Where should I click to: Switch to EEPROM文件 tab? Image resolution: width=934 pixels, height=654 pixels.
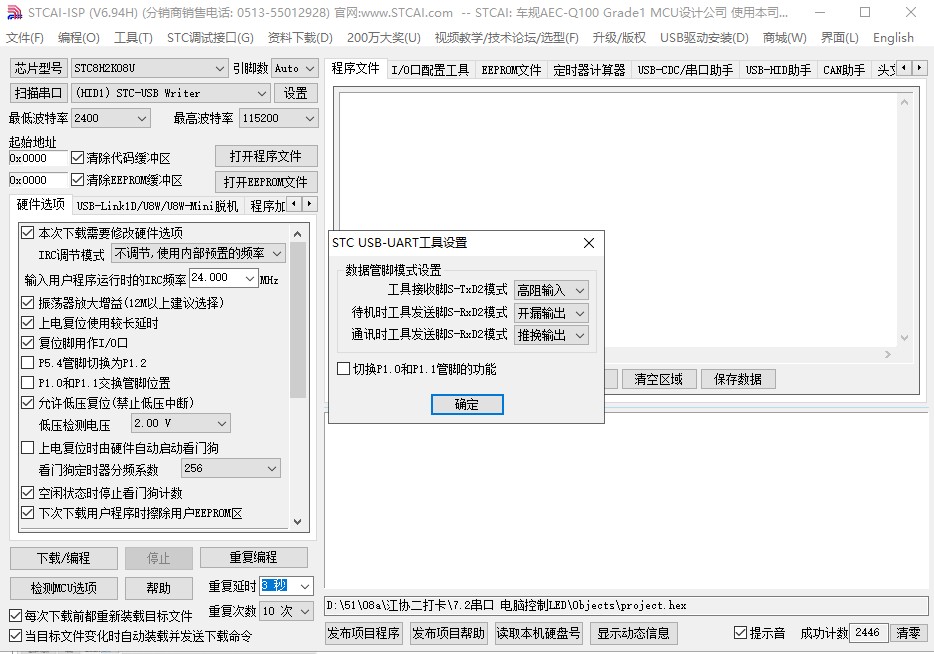click(511, 70)
